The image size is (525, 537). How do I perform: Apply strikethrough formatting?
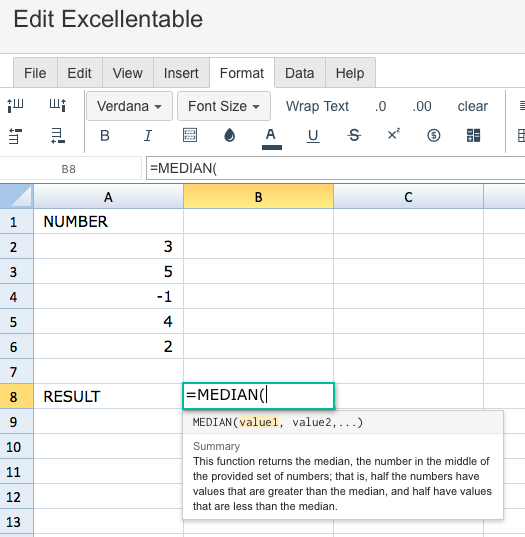[354, 135]
